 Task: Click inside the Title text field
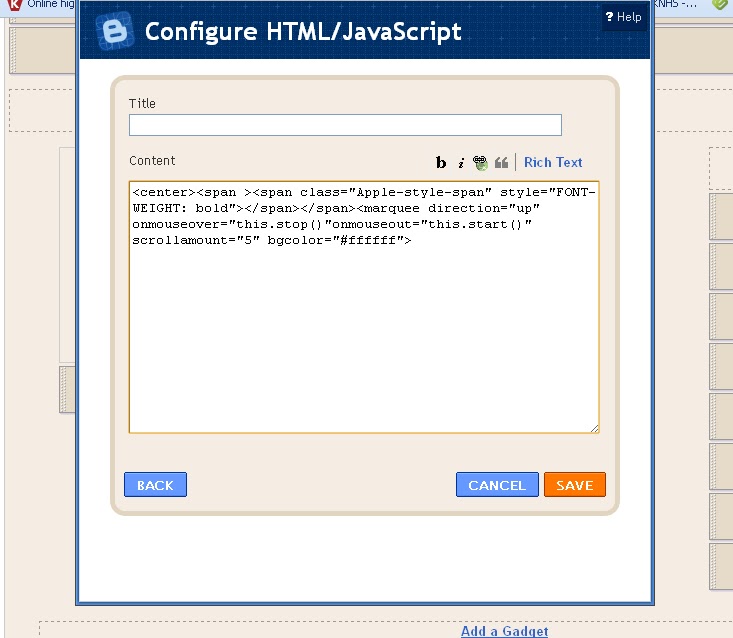click(345, 125)
